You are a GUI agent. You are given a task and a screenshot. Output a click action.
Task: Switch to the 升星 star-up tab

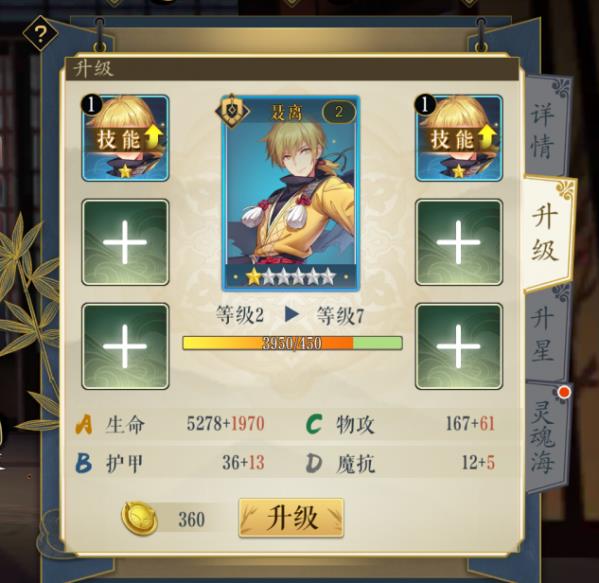(x=543, y=335)
